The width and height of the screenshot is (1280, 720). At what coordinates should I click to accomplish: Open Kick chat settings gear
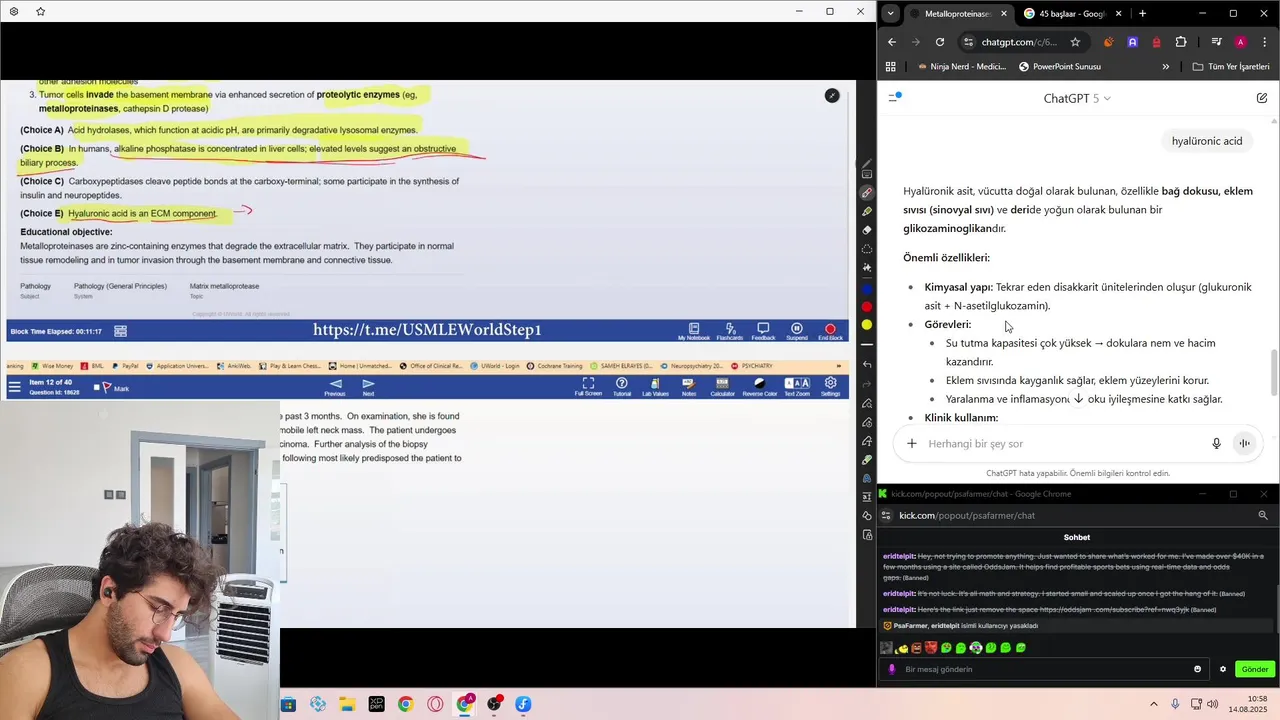pos(1222,669)
